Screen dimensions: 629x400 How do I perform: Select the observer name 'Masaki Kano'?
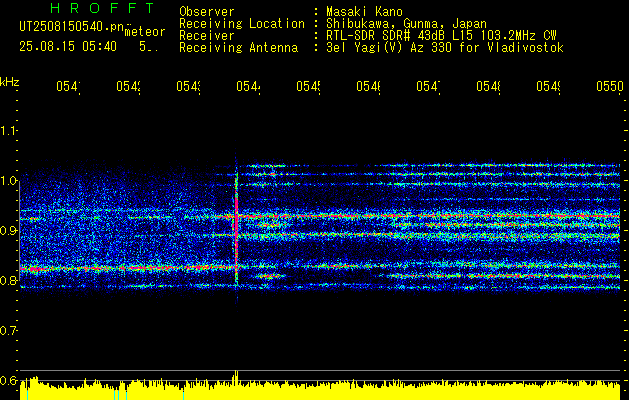364,12
